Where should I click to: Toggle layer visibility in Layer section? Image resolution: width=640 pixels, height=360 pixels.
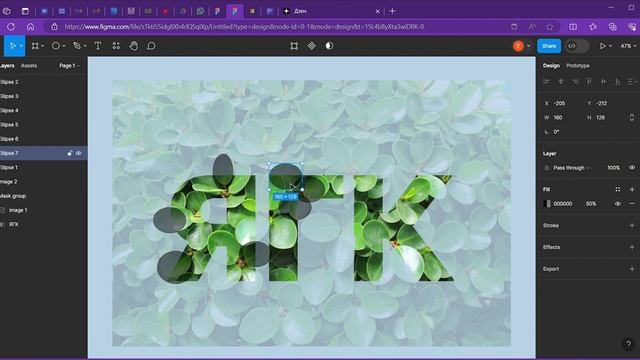click(632, 168)
